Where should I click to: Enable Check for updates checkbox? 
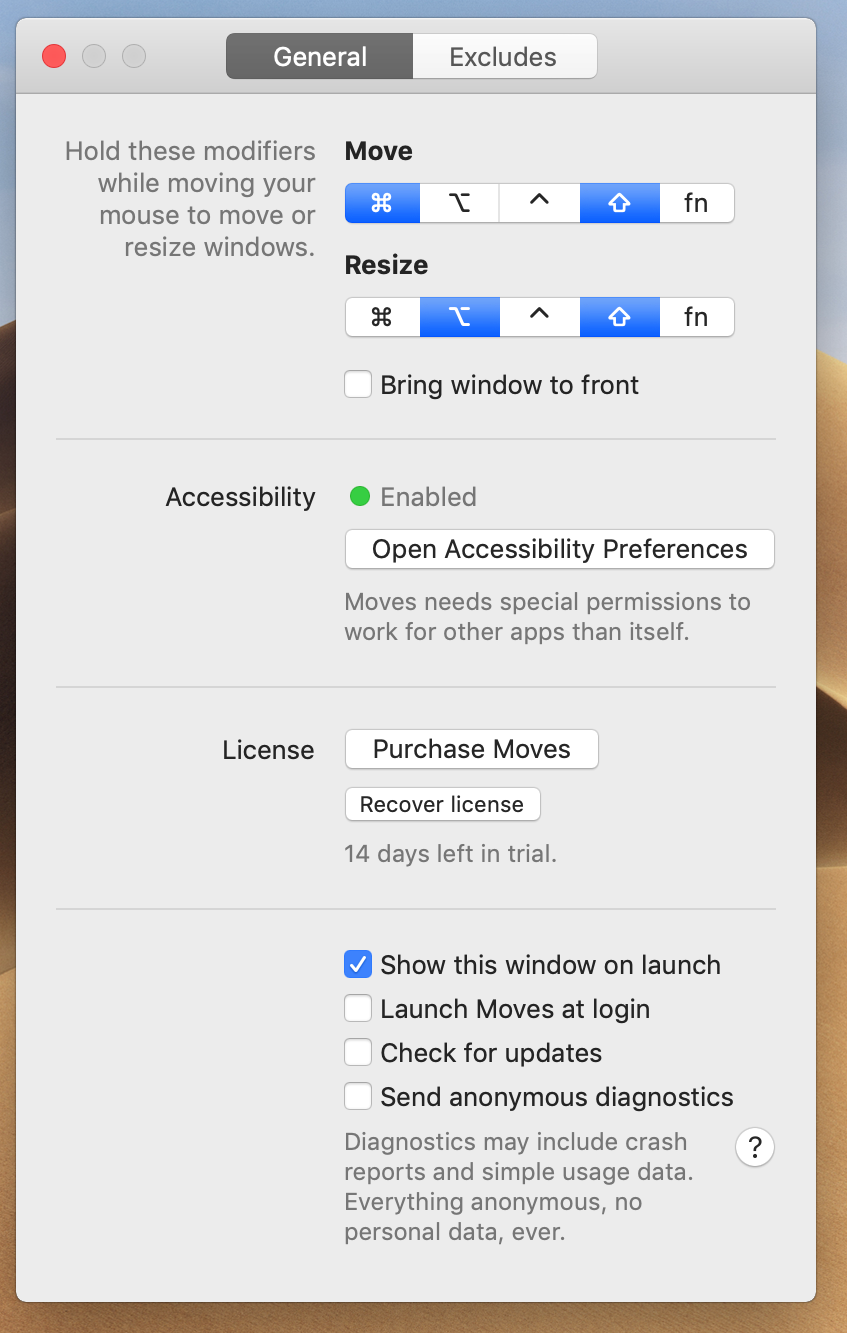point(358,1053)
